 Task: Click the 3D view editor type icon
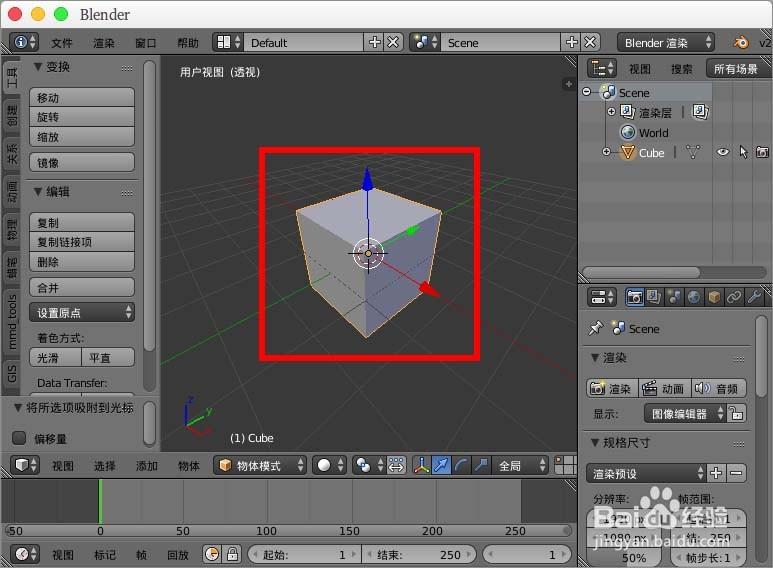click(x=25, y=465)
